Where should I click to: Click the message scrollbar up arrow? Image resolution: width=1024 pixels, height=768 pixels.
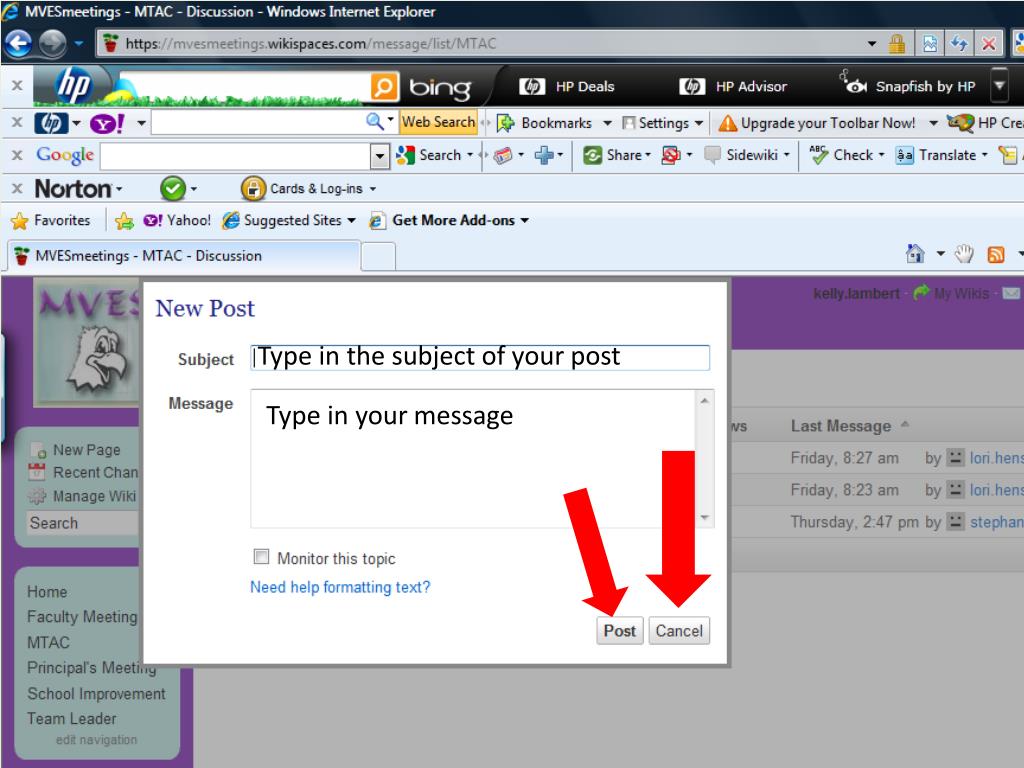705,400
